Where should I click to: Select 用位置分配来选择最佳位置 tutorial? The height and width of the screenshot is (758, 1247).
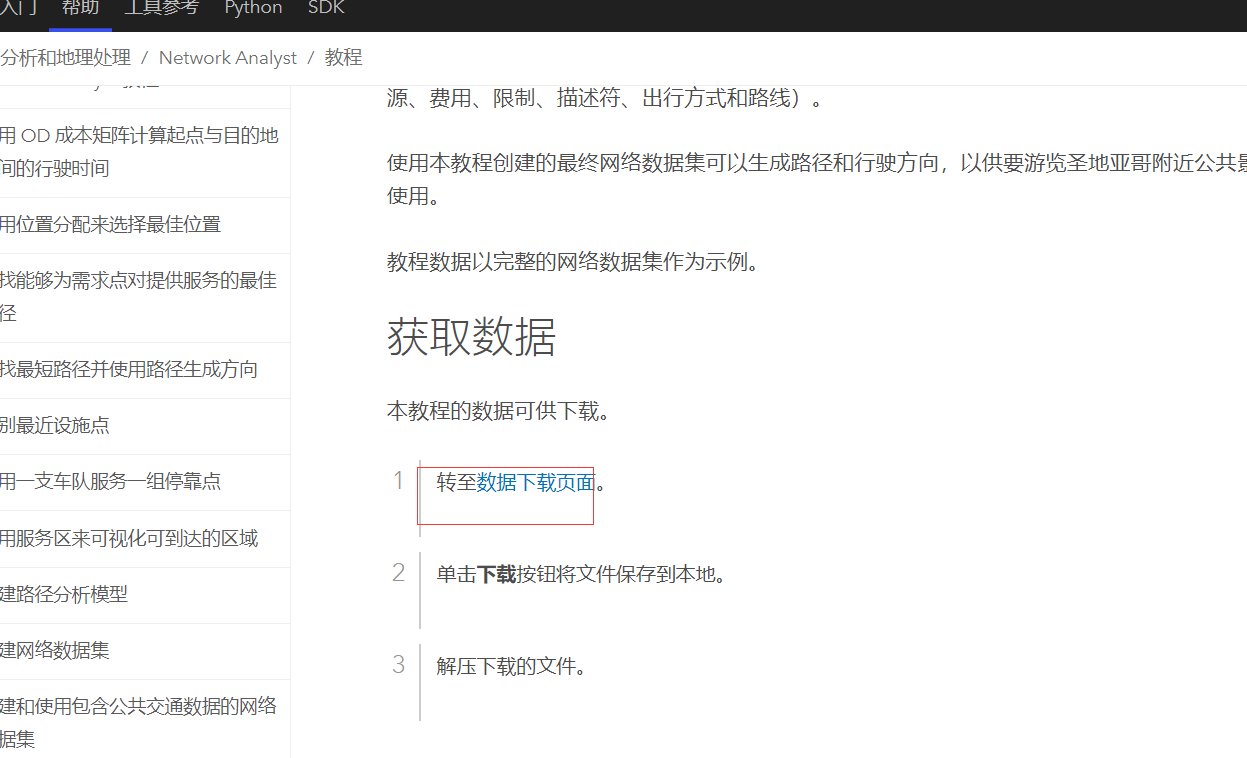pos(111,224)
